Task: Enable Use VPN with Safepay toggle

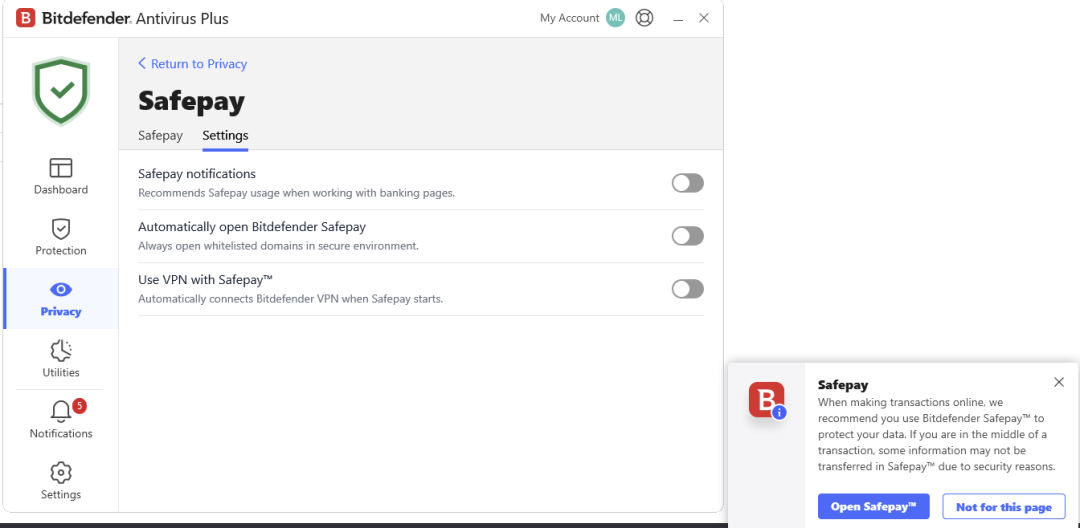Action: (x=687, y=289)
